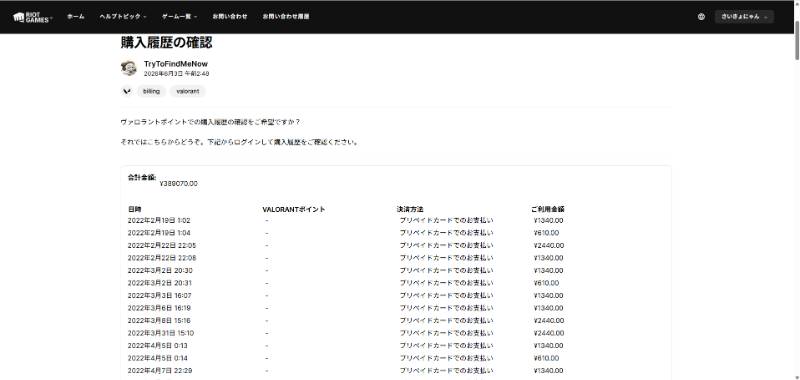Click the date 2022年3月31日 15:10
The height and width of the screenshot is (380, 800).
(x=161, y=333)
